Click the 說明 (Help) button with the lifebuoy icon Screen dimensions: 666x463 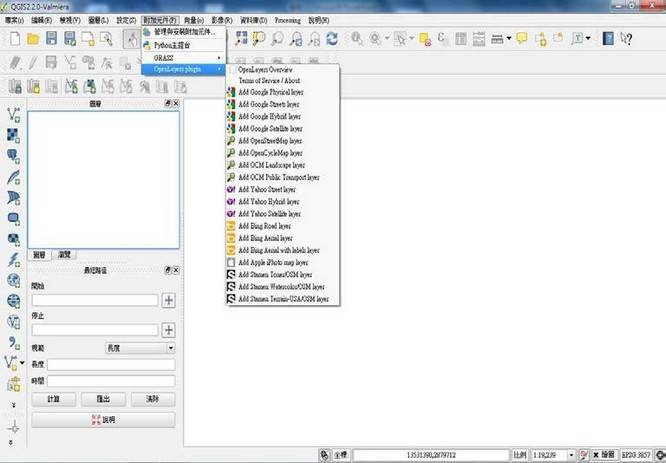pos(103,420)
